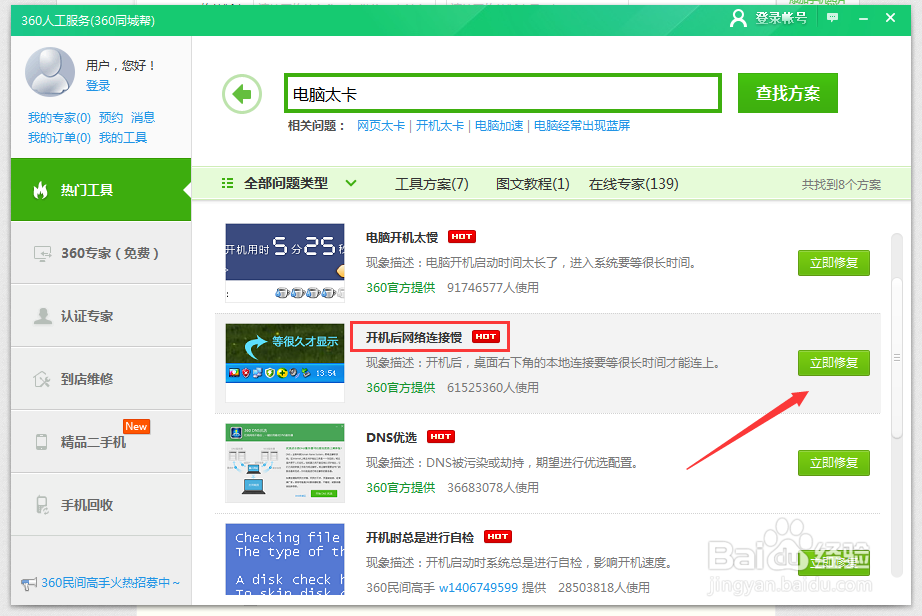Open the 等很久才显示 network thumbnail
The image size is (922, 616).
point(285,362)
